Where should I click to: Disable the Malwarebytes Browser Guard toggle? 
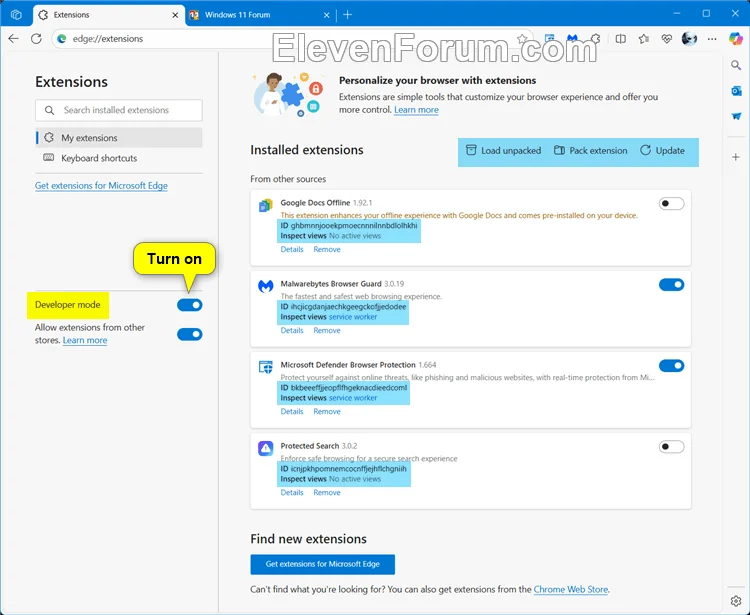[x=671, y=285]
